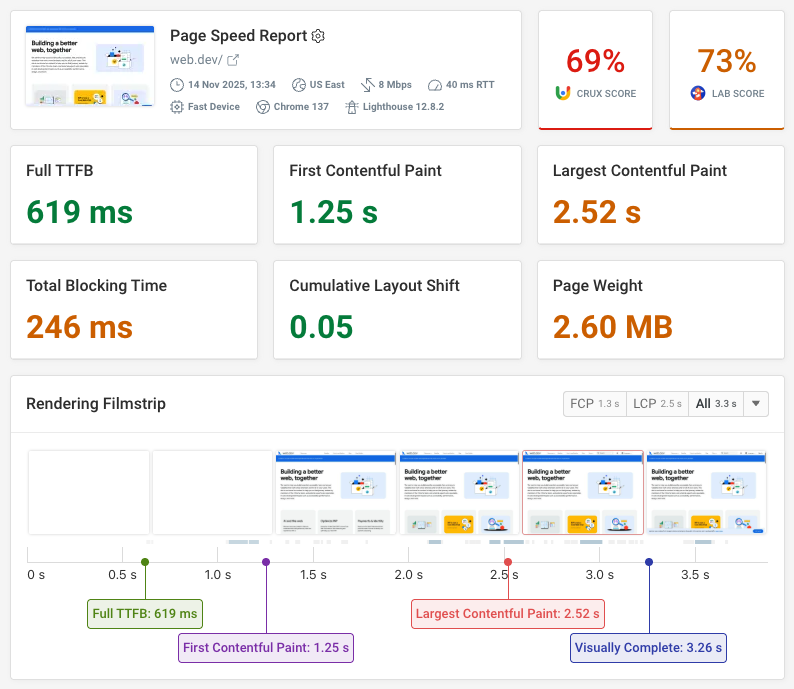Open the Full TTFB metric card
The image size is (794, 689).
(x=134, y=195)
